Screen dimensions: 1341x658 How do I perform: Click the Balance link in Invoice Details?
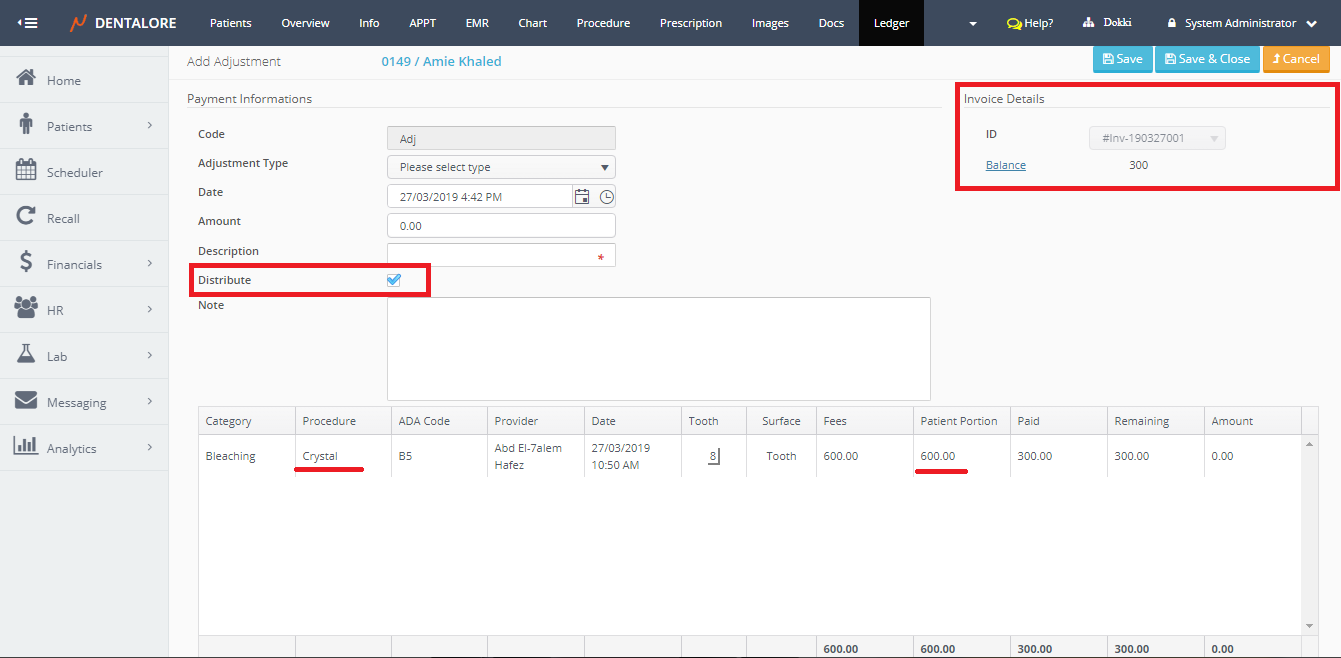pos(1006,165)
